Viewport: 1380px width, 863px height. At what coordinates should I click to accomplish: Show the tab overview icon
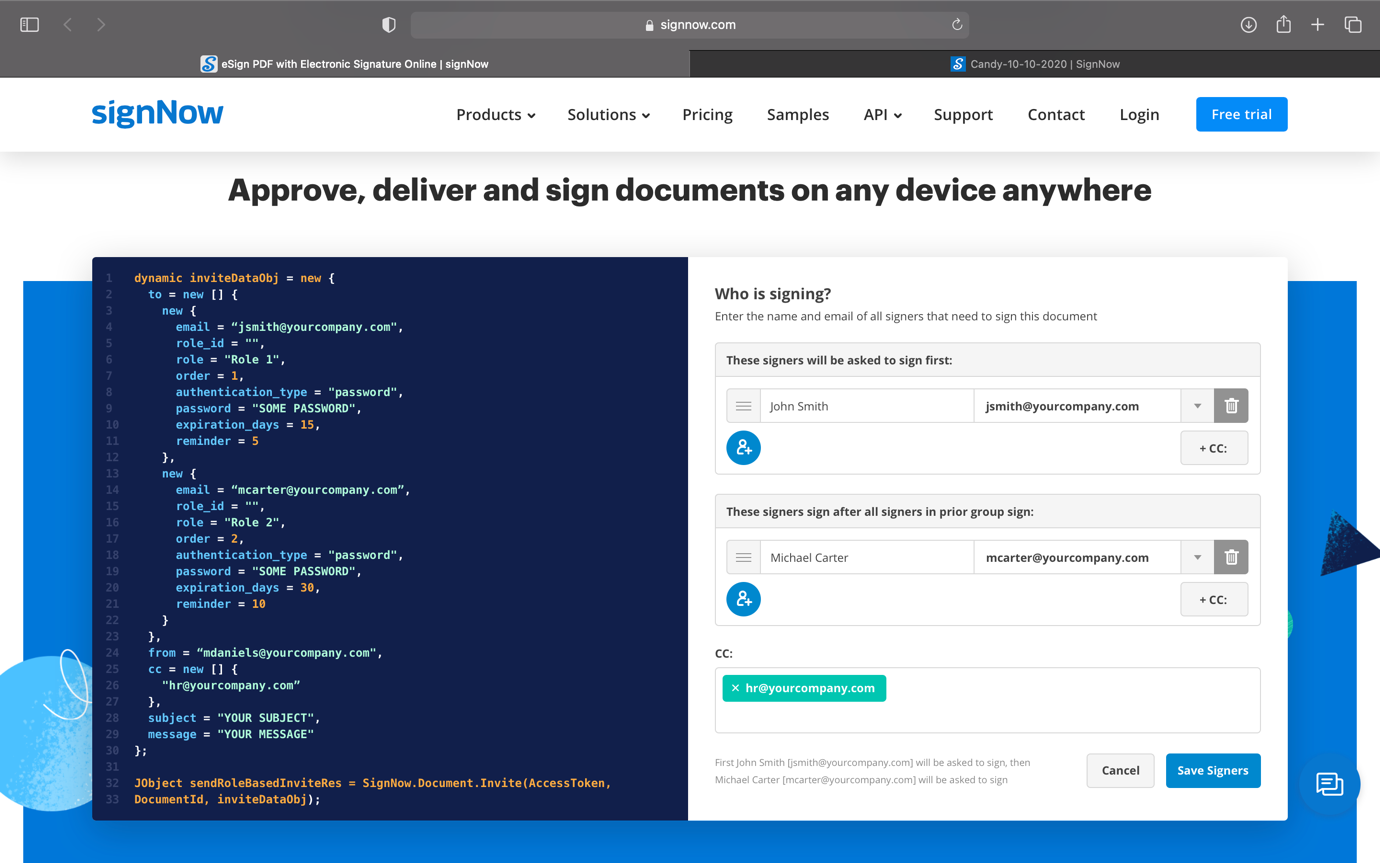(1353, 25)
